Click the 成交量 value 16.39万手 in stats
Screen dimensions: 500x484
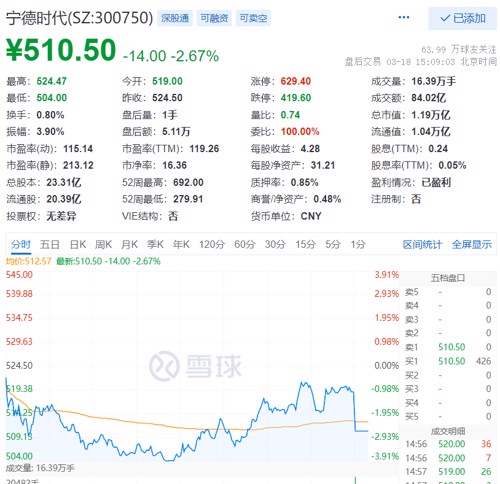(433, 81)
